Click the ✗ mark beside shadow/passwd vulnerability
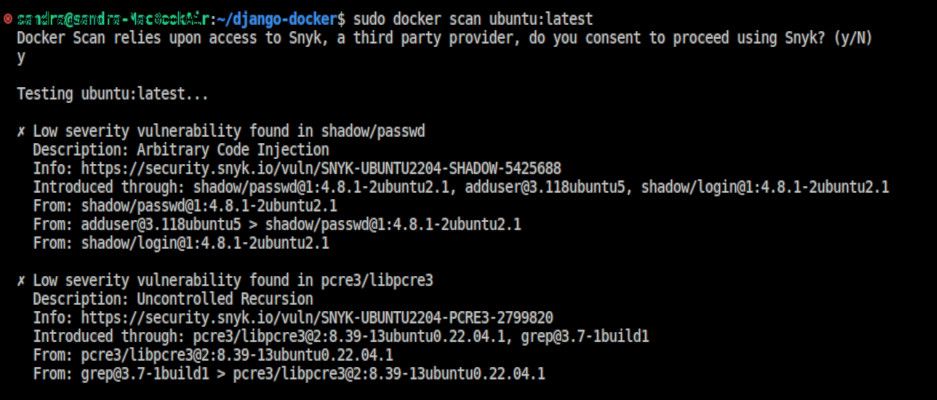 point(21,131)
